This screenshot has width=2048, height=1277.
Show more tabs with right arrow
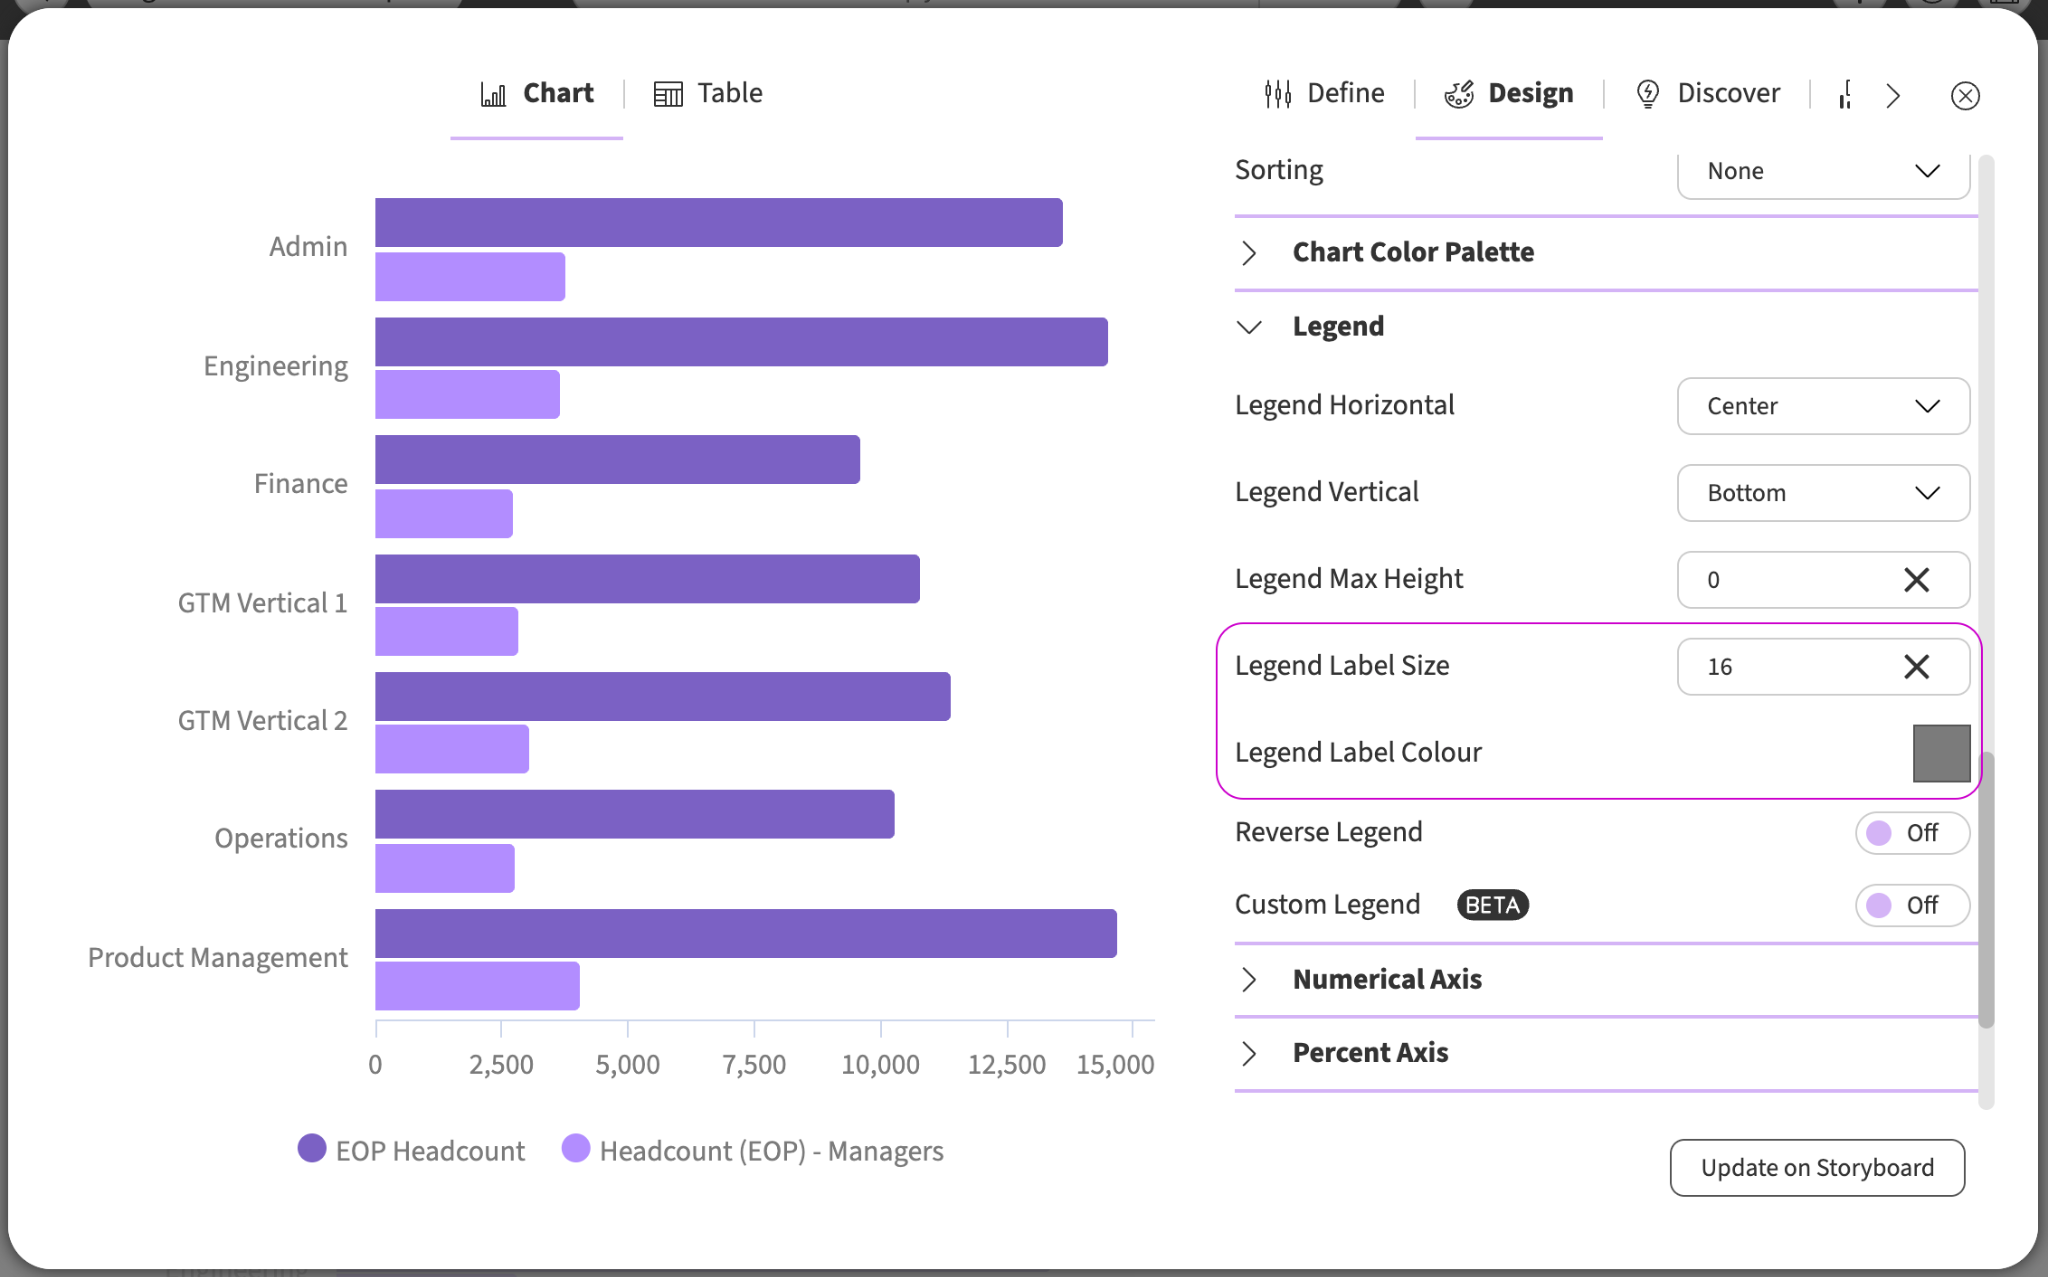1893,96
